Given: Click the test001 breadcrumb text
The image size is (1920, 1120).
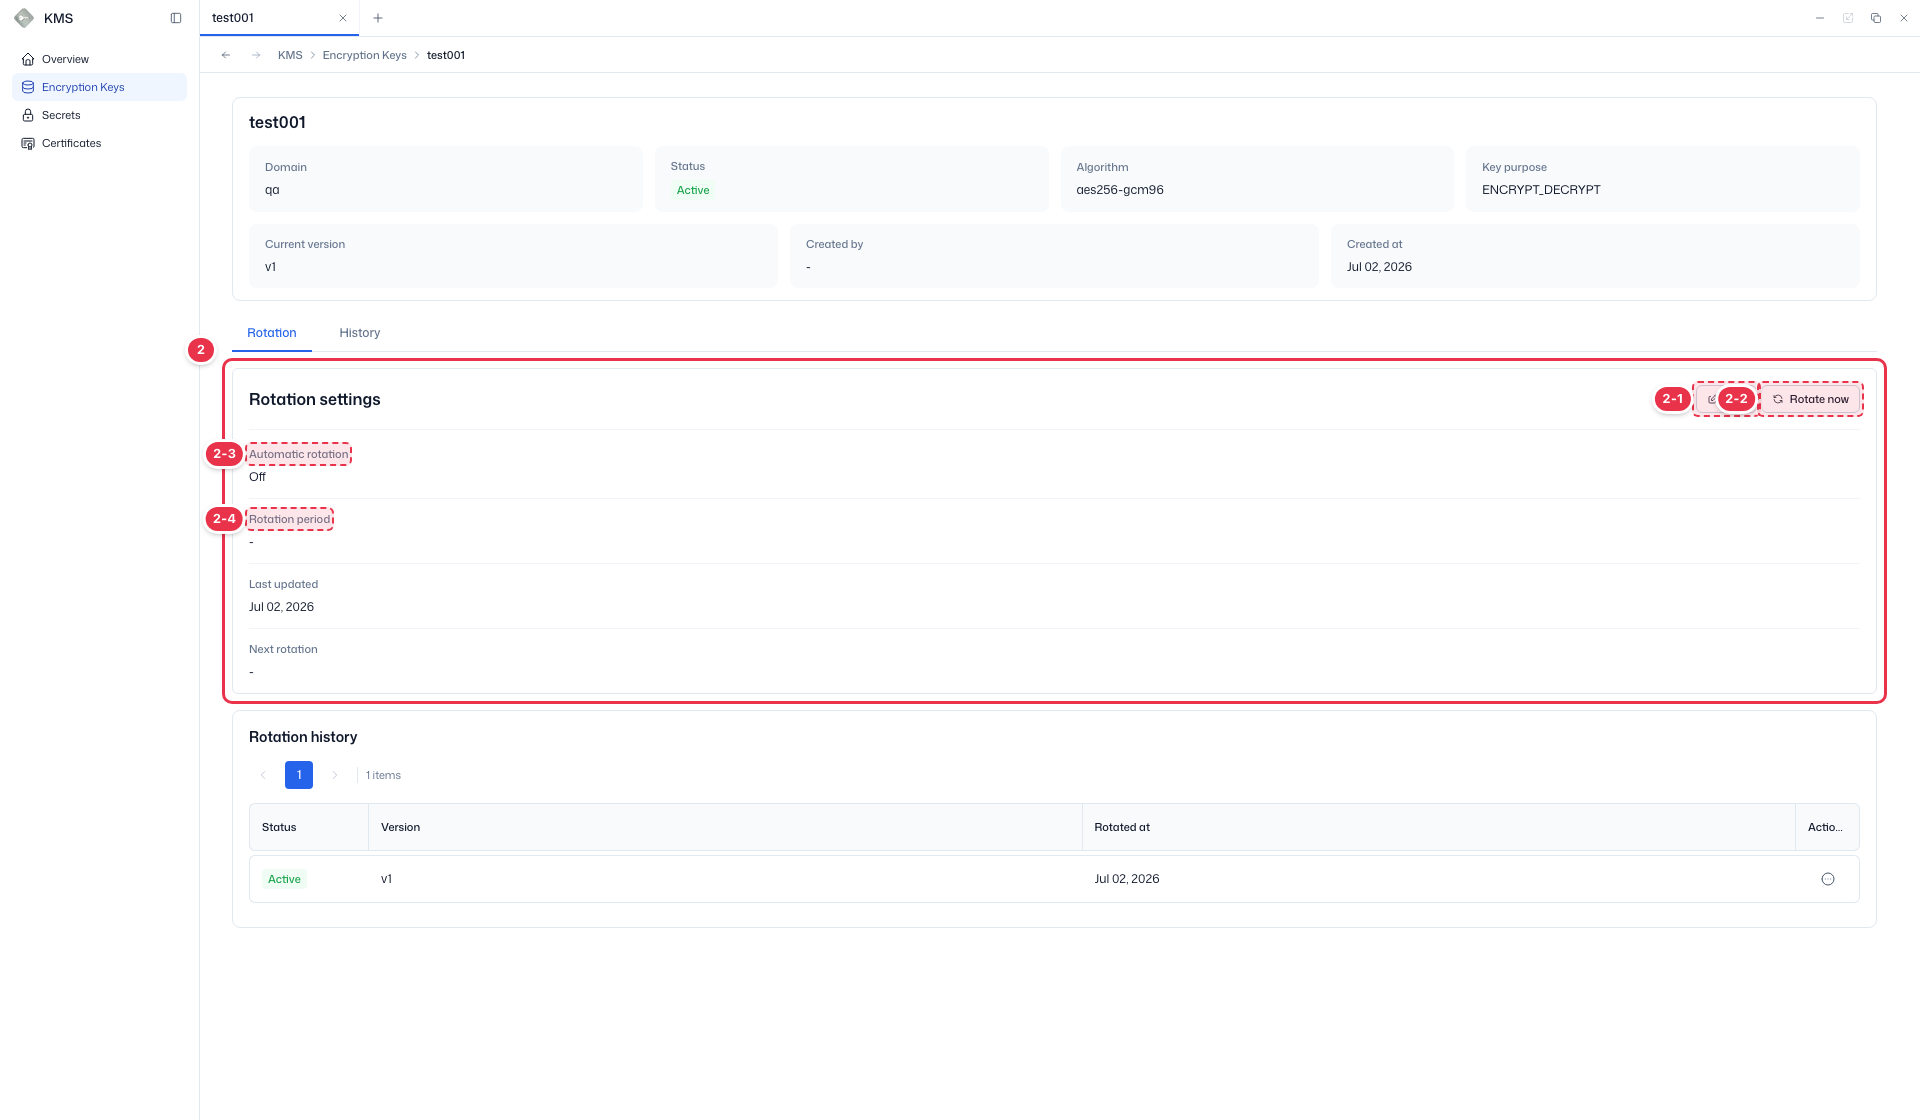Looking at the screenshot, I should pyautogui.click(x=446, y=55).
